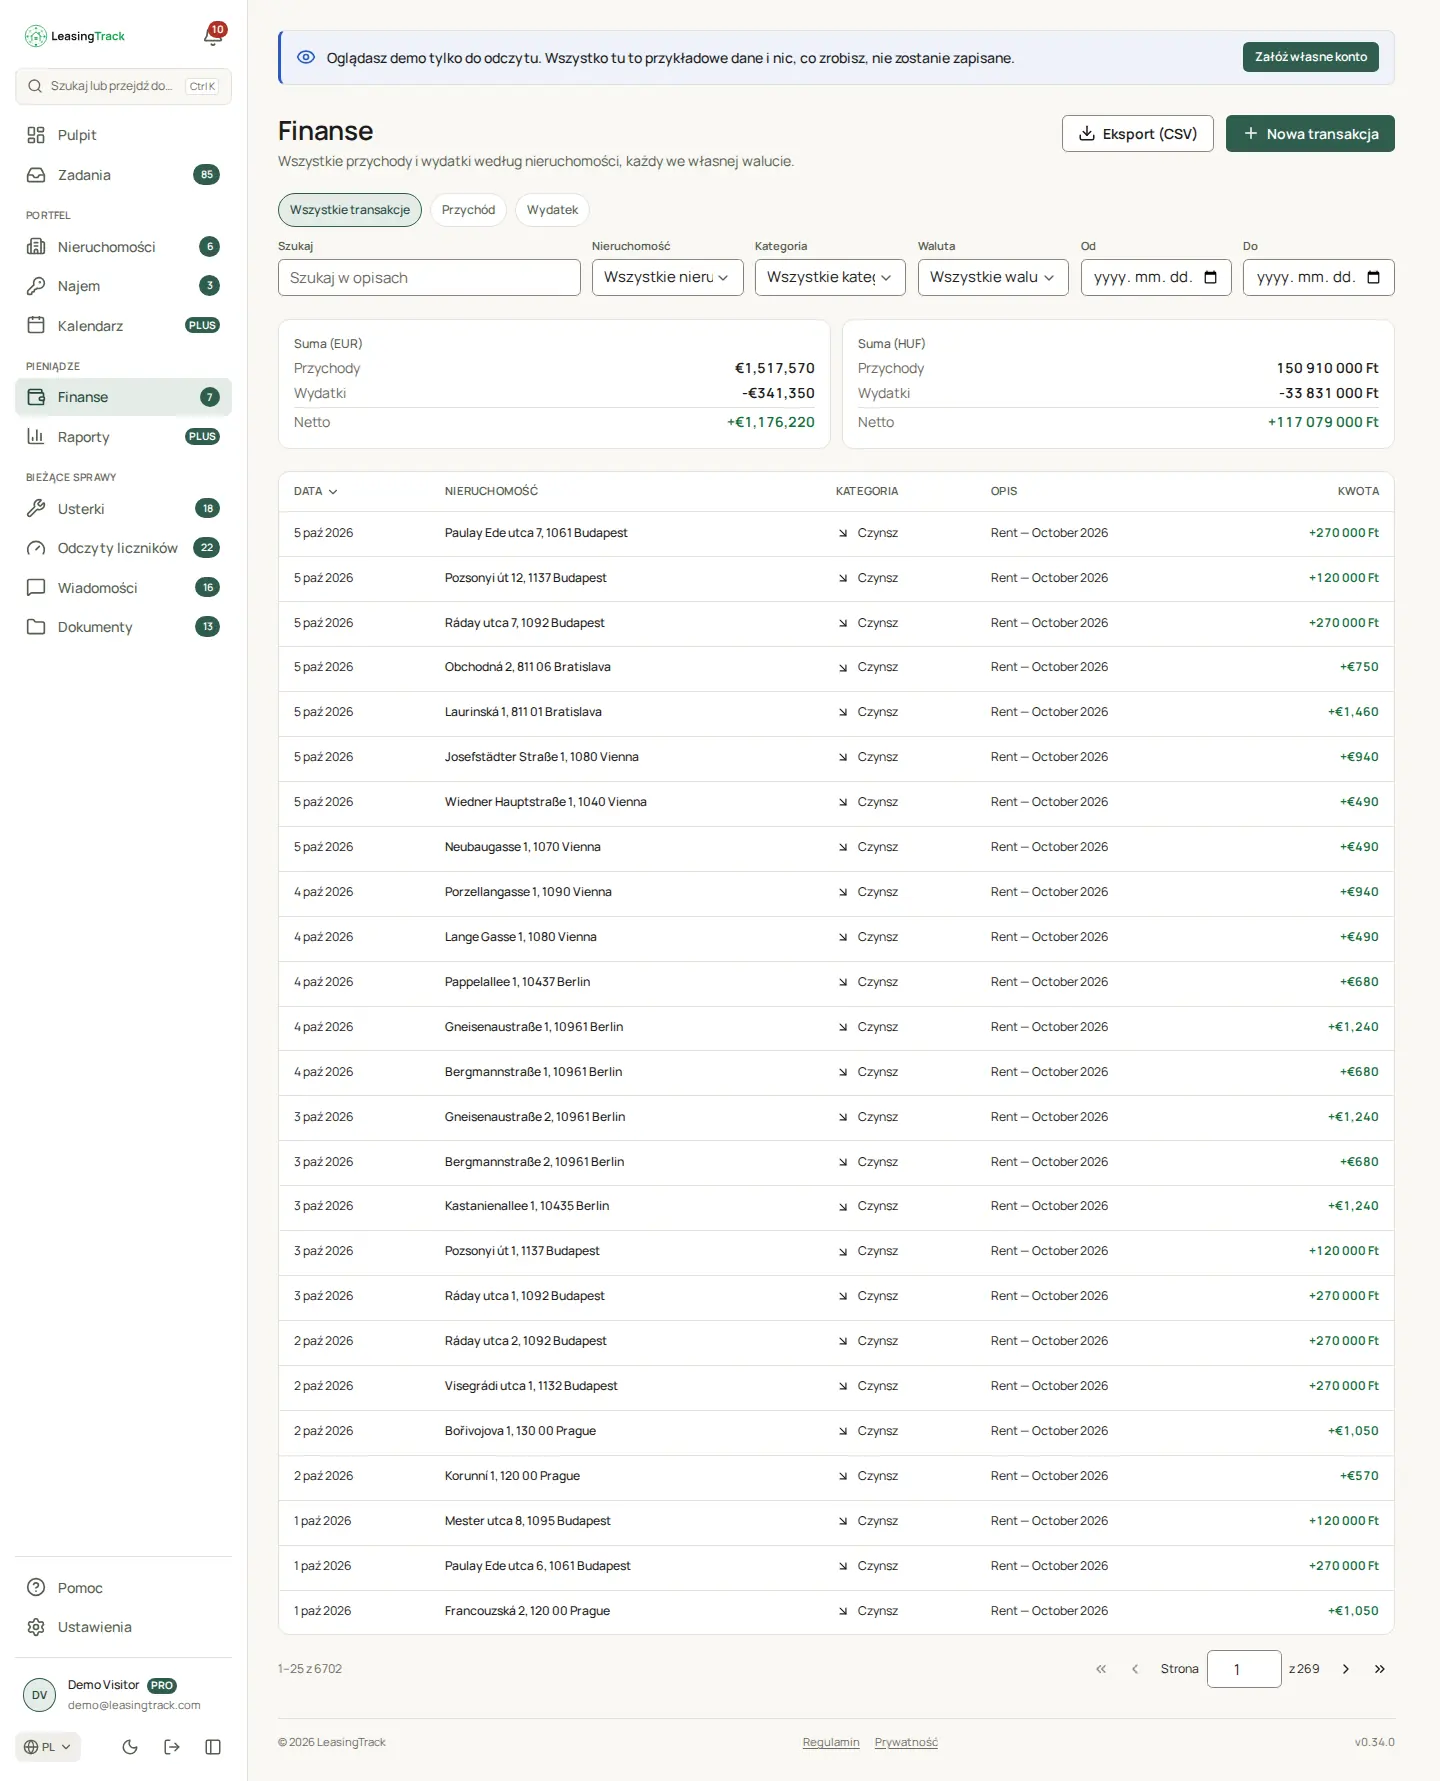Open the PL language selector
Image resolution: width=1440 pixels, height=1781 pixels.
(48, 1747)
